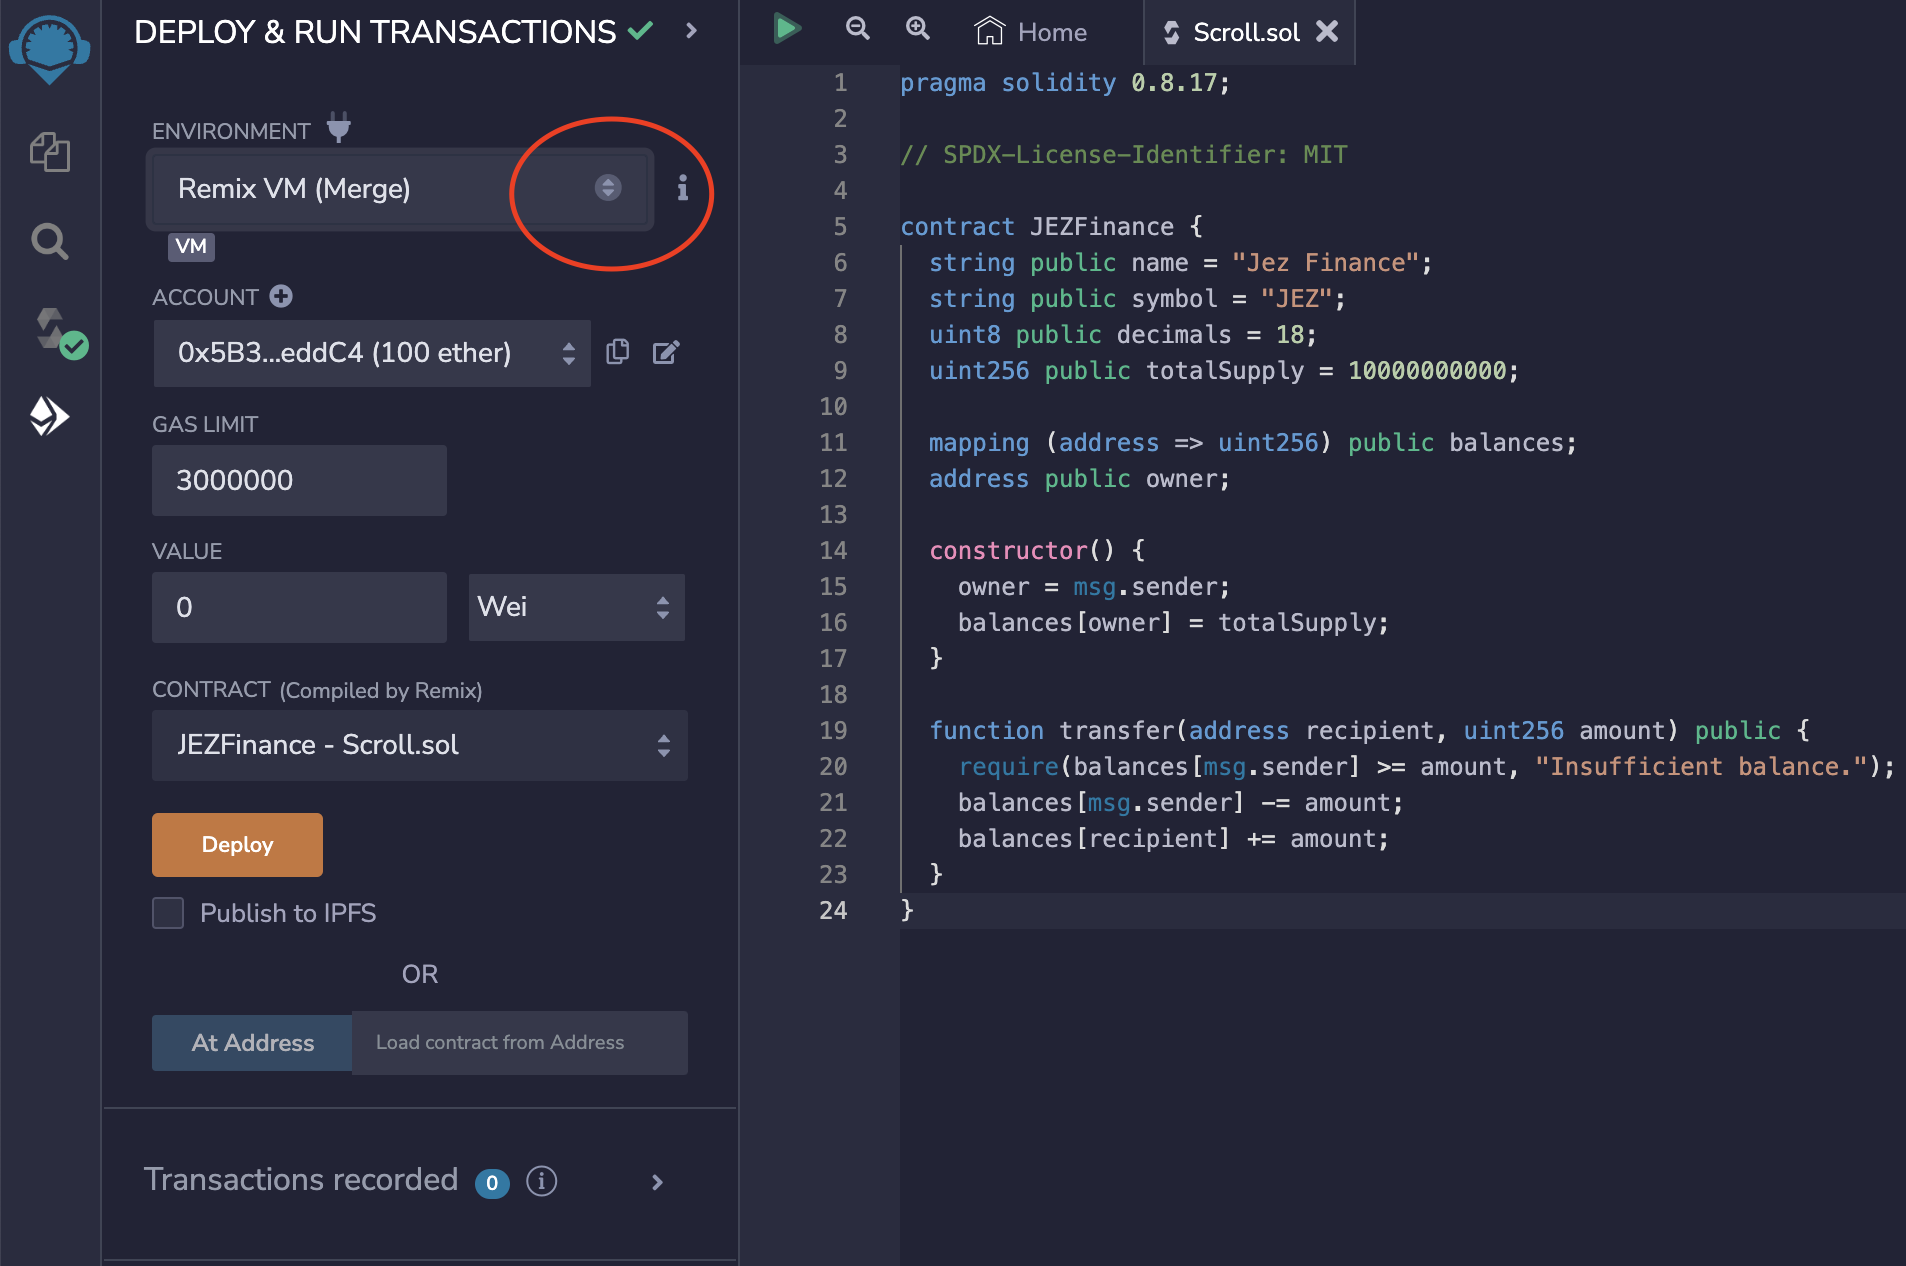
Task: Open the Environment dropdown Remix VM (Merge)
Action: point(400,189)
